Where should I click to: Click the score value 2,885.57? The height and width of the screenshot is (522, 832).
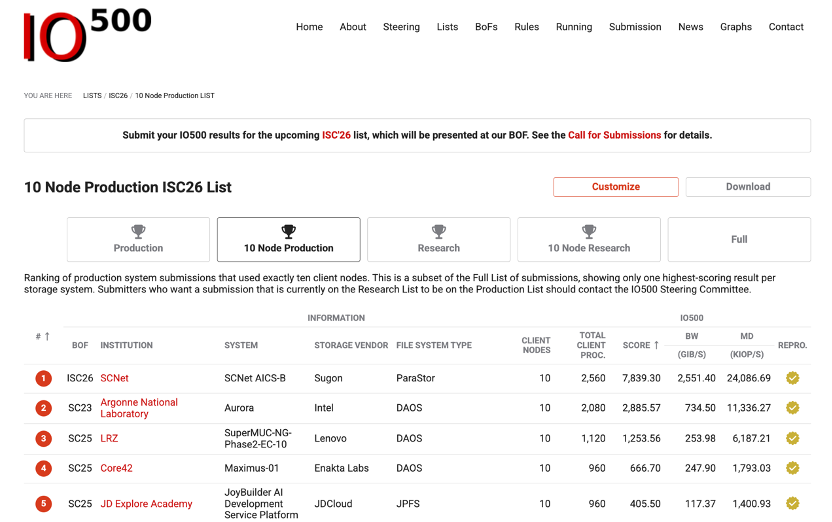(x=642, y=407)
